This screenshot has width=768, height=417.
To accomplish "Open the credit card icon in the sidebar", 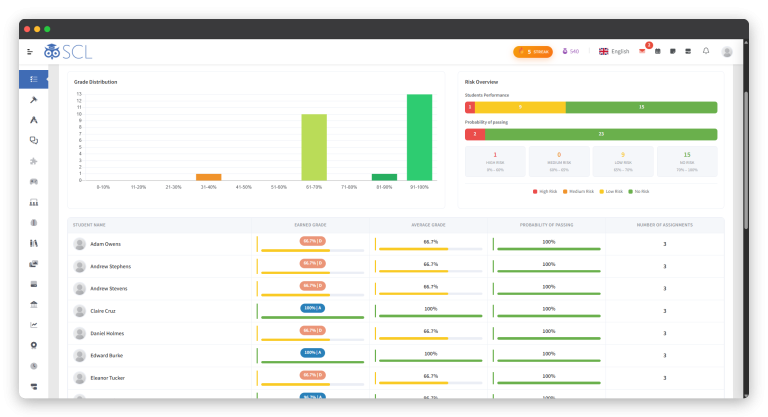I will click(34, 284).
